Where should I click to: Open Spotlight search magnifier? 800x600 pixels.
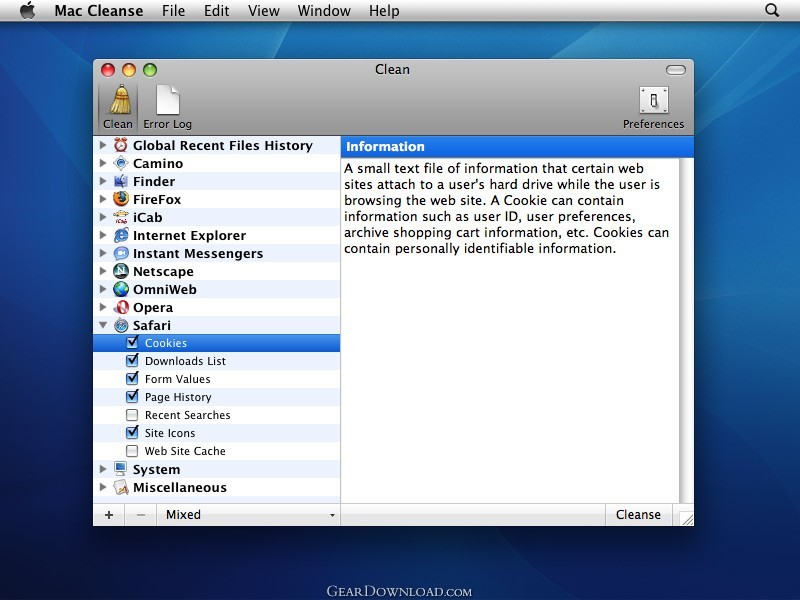click(772, 10)
